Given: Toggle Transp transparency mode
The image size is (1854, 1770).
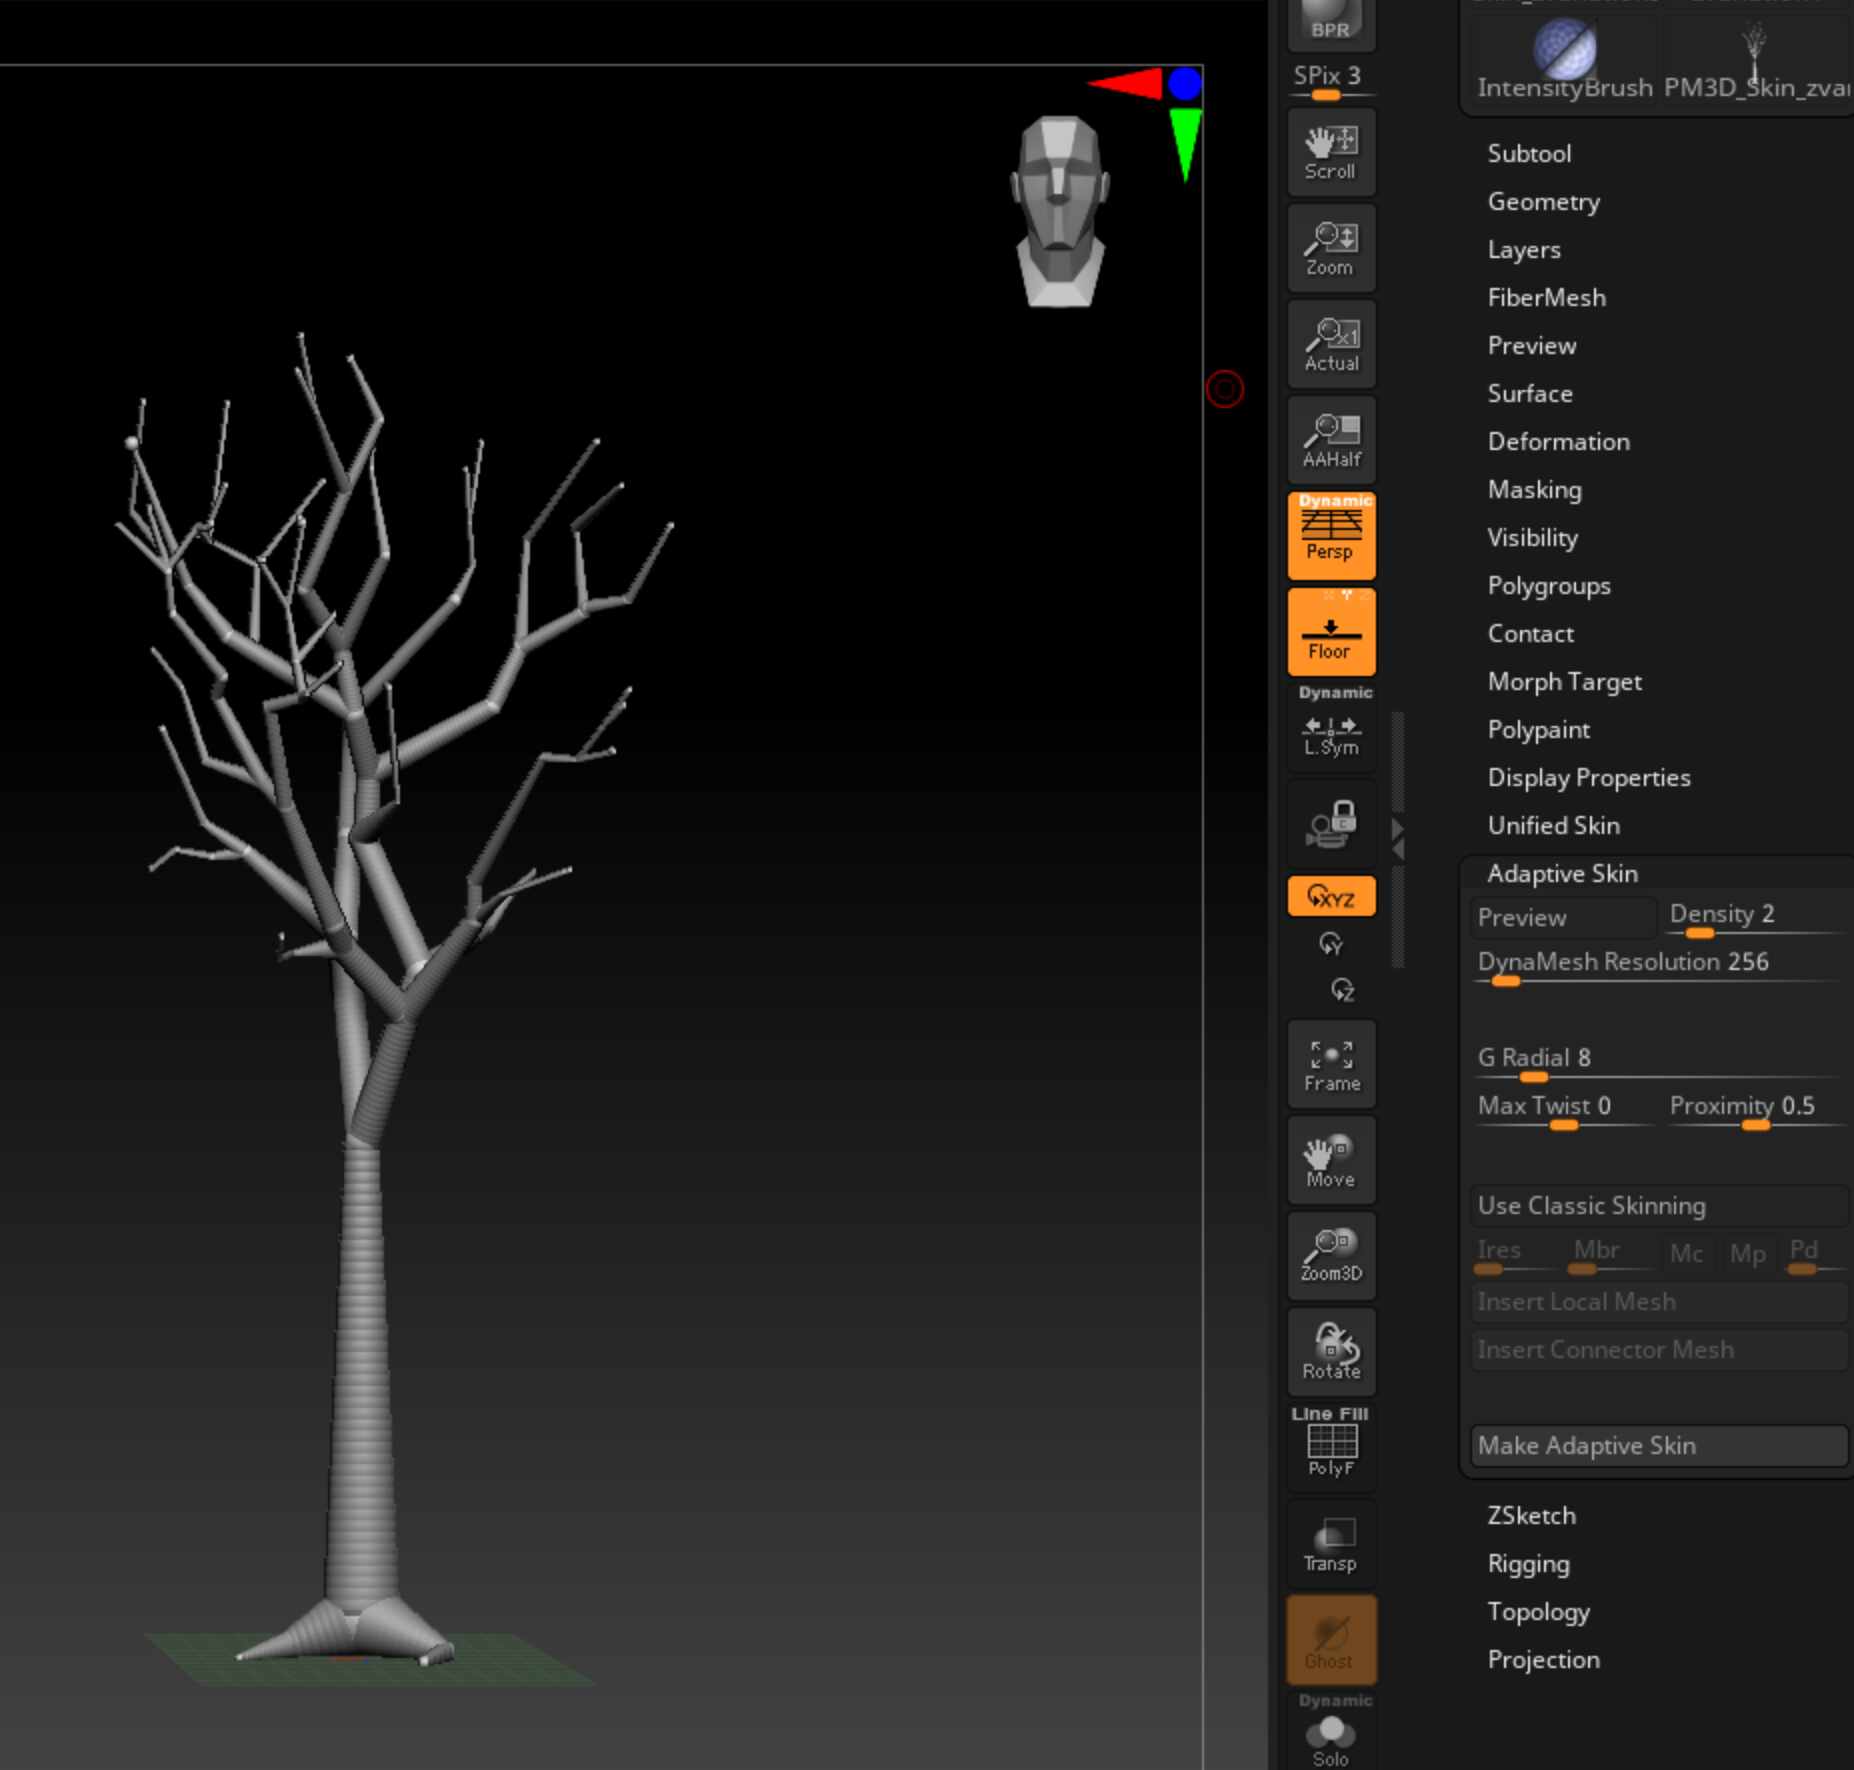Looking at the screenshot, I should click(1331, 1543).
